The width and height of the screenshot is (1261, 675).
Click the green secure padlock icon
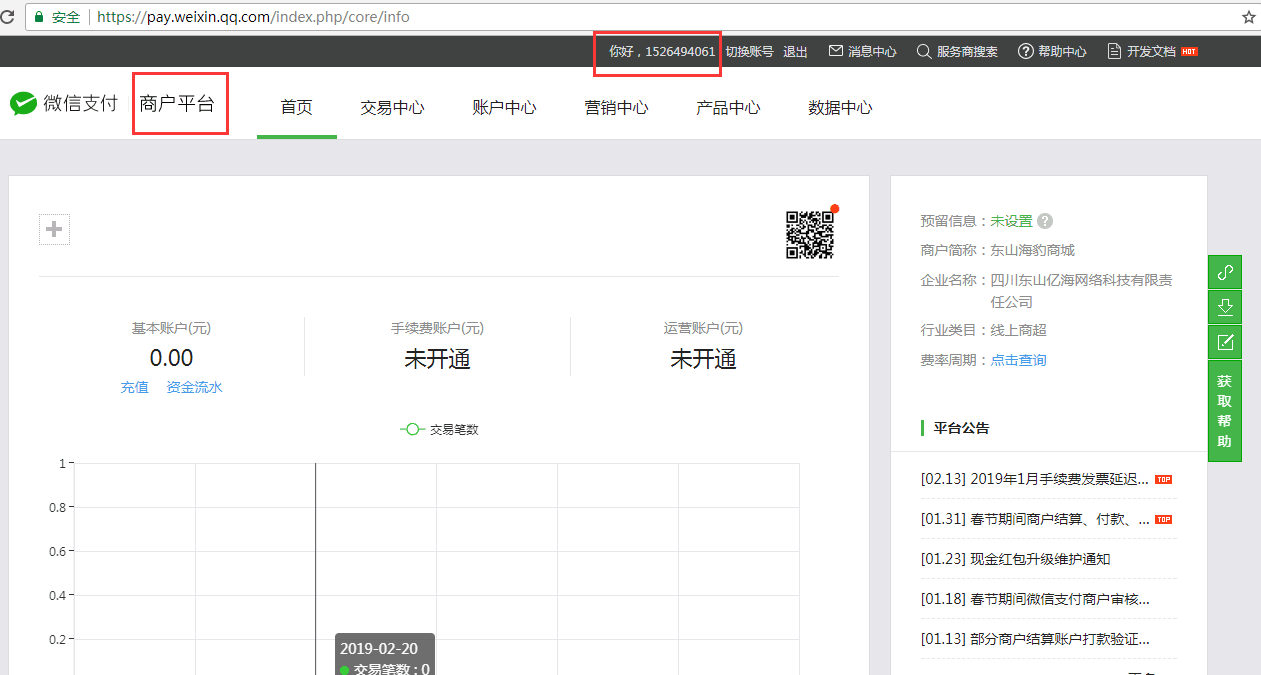[x=39, y=17]
